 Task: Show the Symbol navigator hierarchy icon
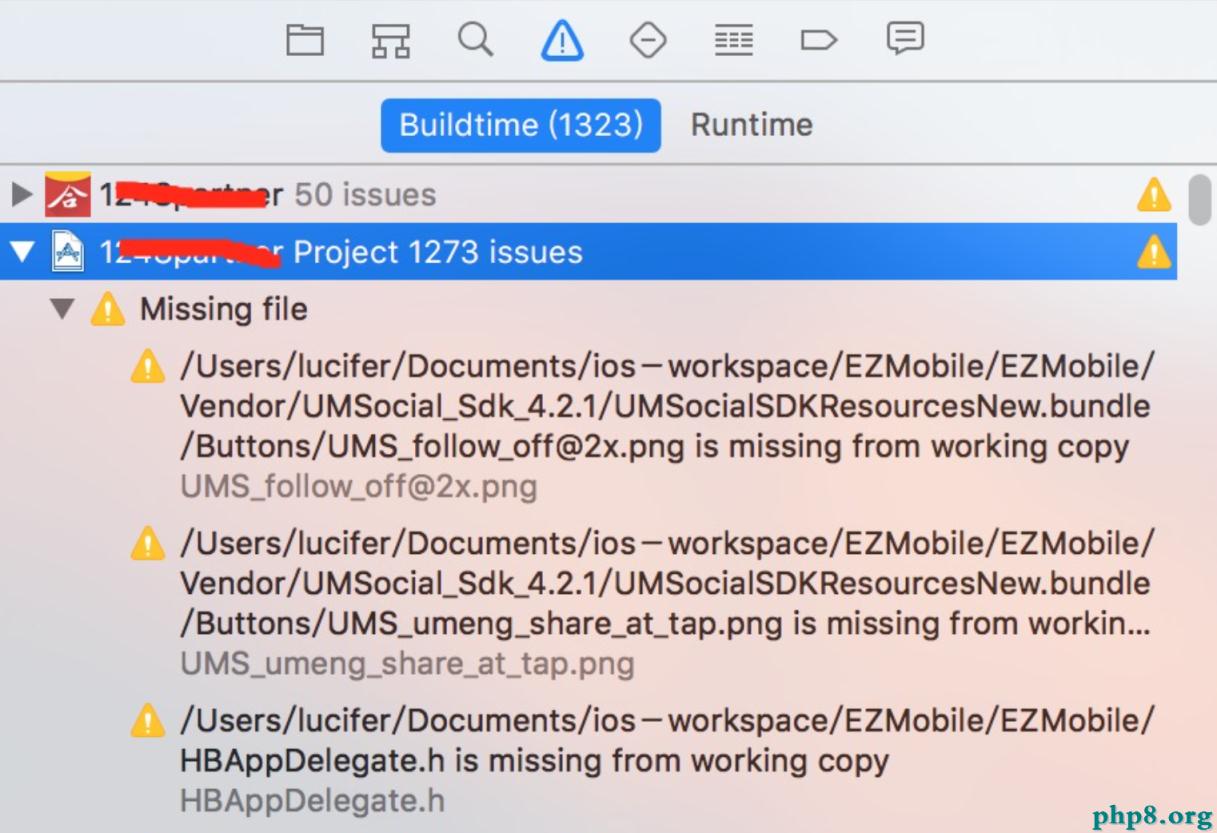(390, 41)
